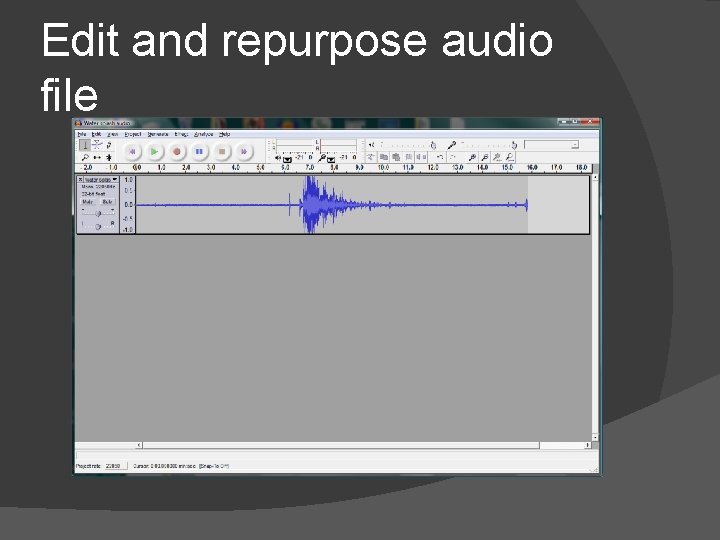720x540 pixels.
Task: Click the input volume slider
Action: click(489, 145)
